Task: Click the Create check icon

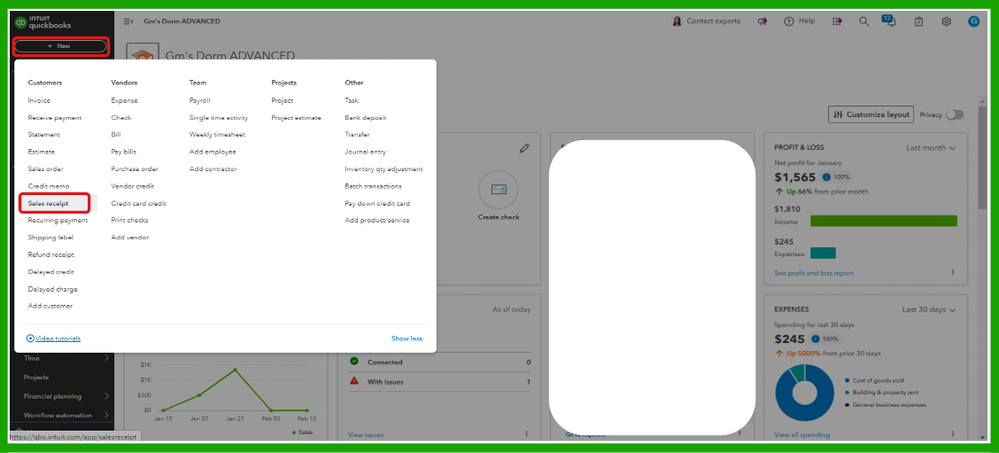Action: click(498, 190)
